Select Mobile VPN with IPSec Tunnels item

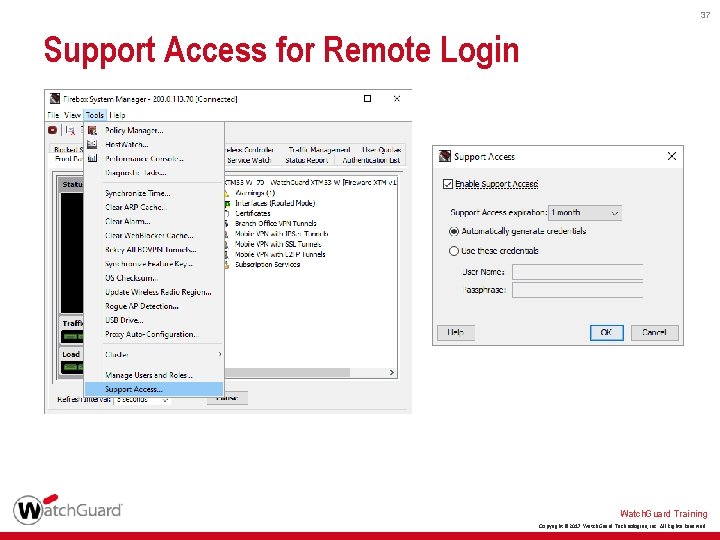[x=281, y=234]
